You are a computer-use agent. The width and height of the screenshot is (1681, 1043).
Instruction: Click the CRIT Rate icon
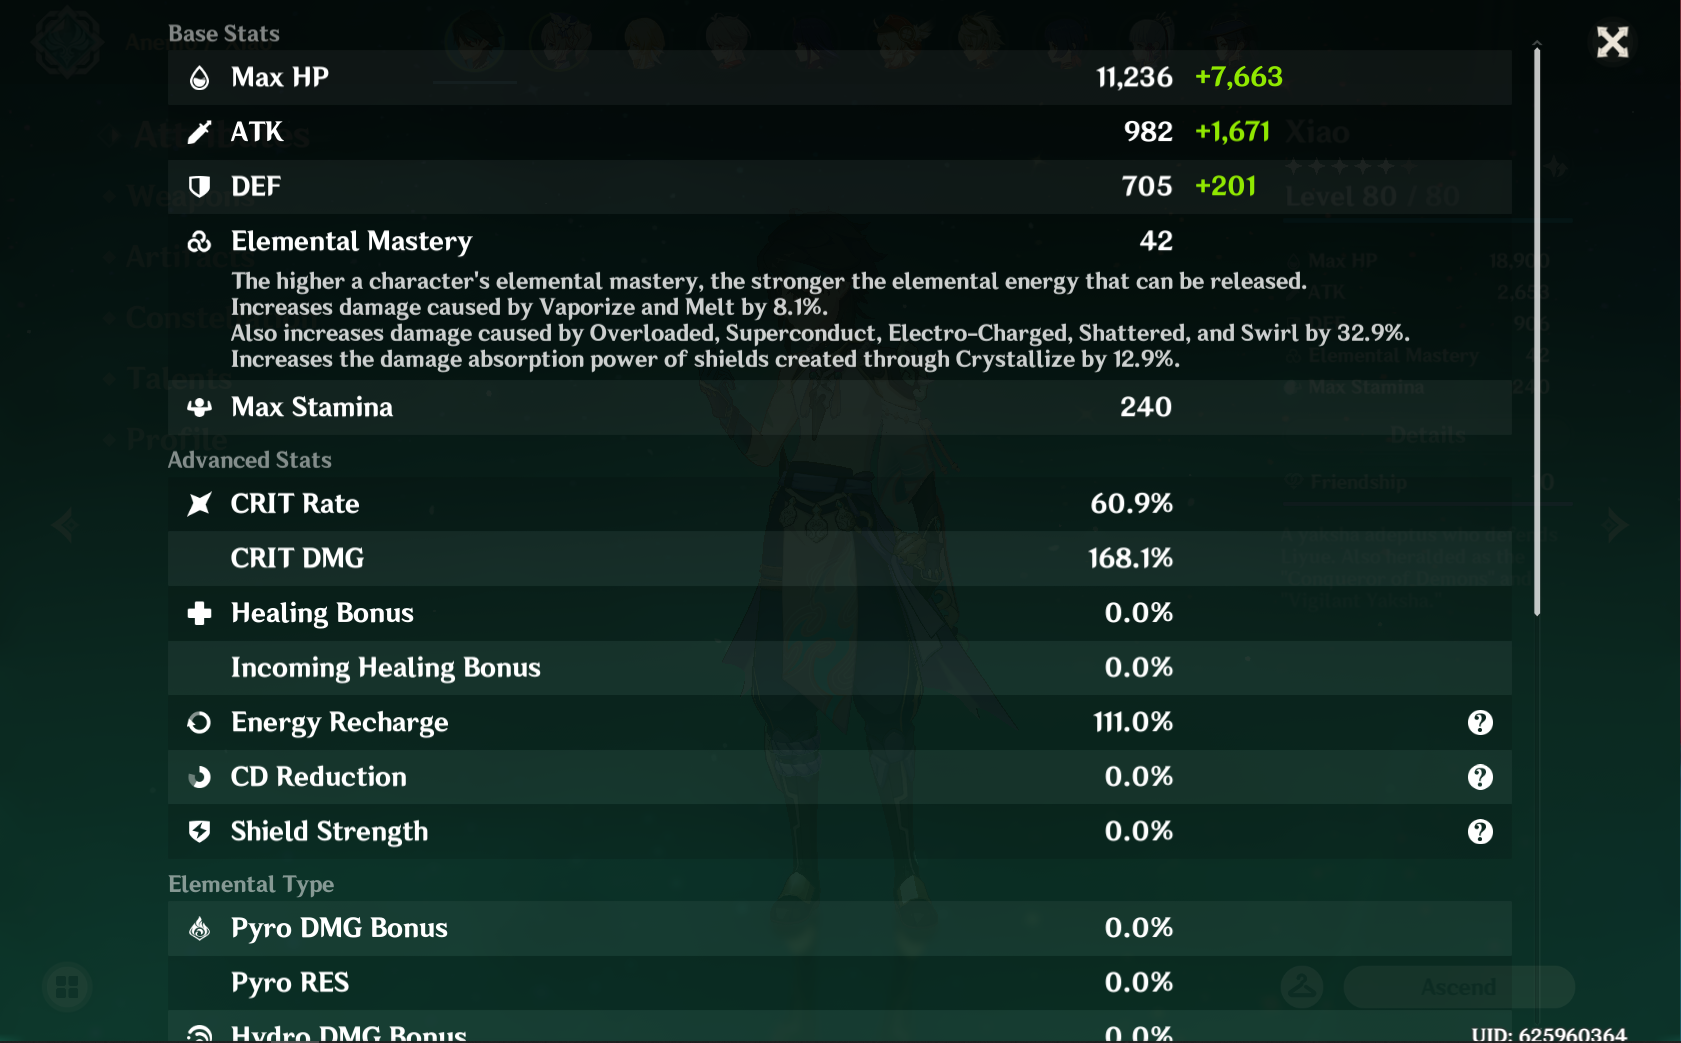[199, 504]
